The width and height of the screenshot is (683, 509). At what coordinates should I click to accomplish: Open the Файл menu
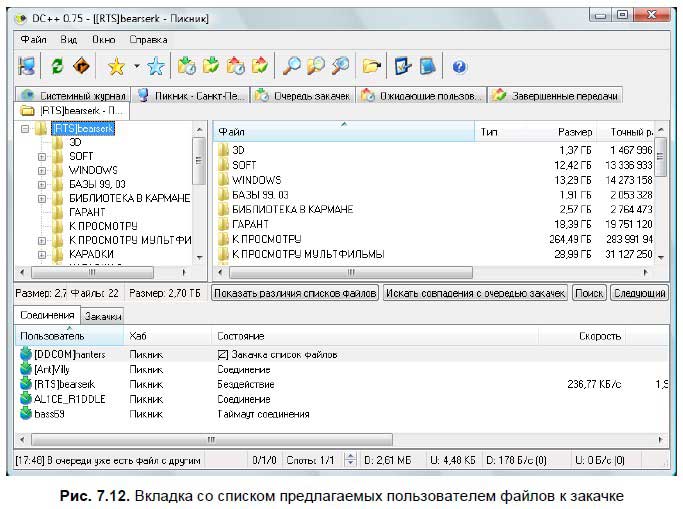click(33, 39)
